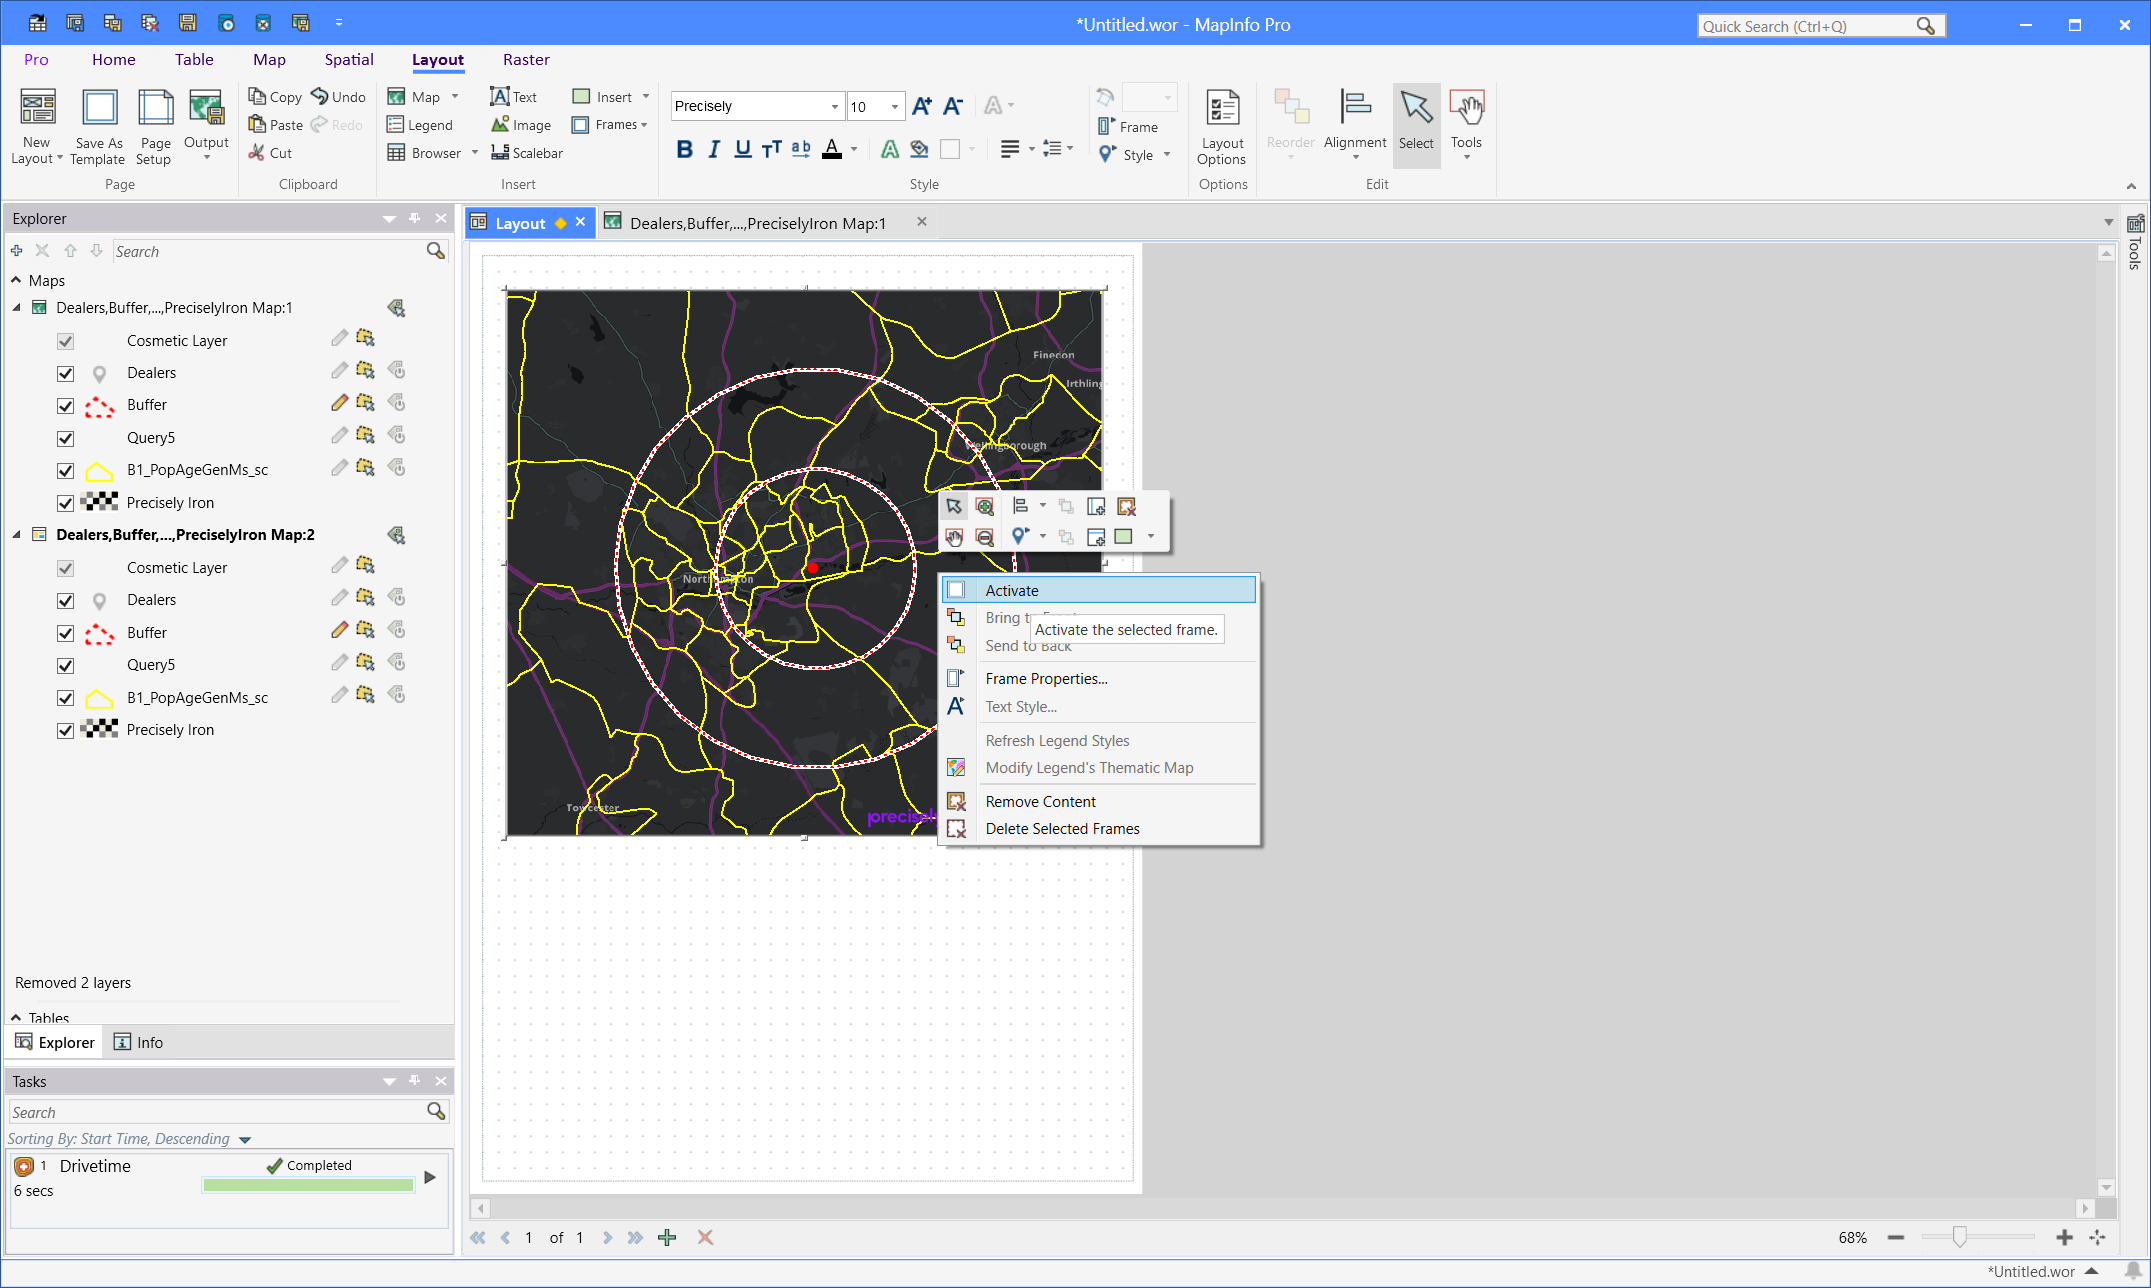Apply bold text formatting
The image size is (2151, 1288).
684,149
